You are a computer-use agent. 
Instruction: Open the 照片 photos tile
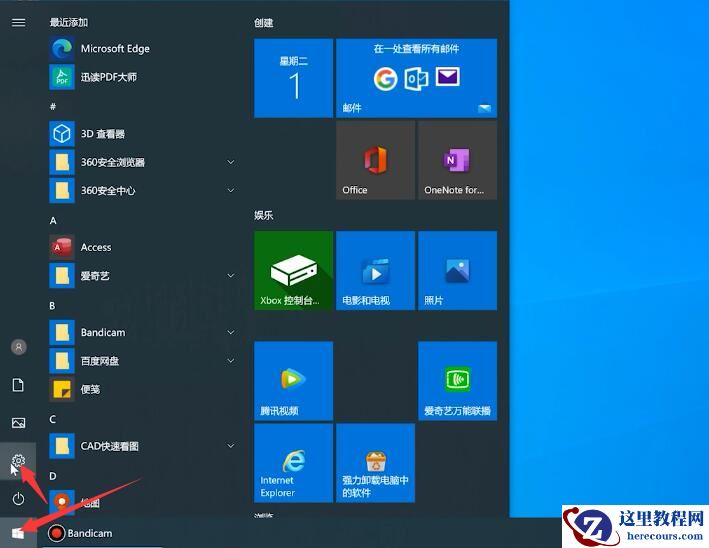click(x=458, y=270)
